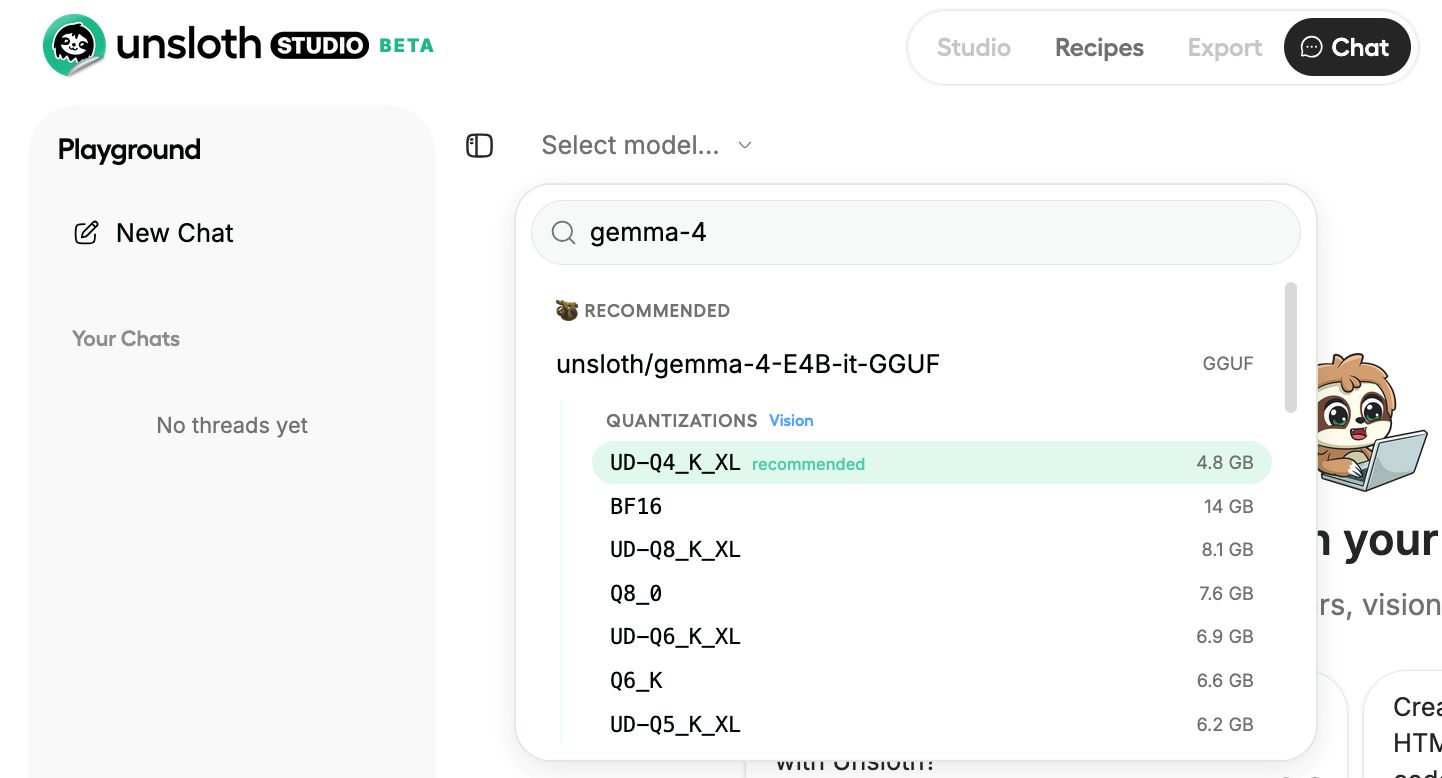Choose the BF16 quantization option
The height and width of the screenshot is (778, 1442).
pos(931,507)
